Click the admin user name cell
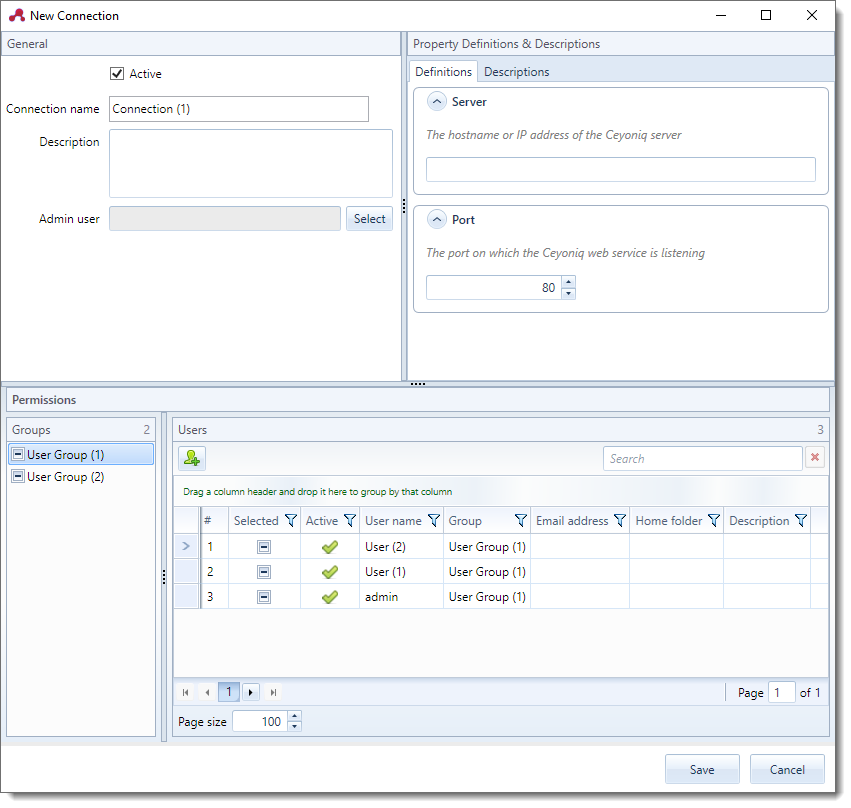 click(401, 597)
